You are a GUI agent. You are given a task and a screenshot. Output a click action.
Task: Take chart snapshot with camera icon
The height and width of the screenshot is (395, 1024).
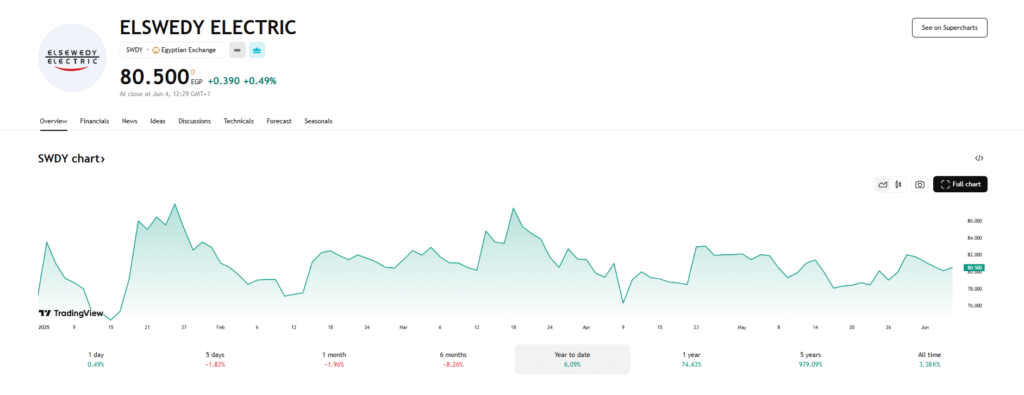click(x=920, y=185)
